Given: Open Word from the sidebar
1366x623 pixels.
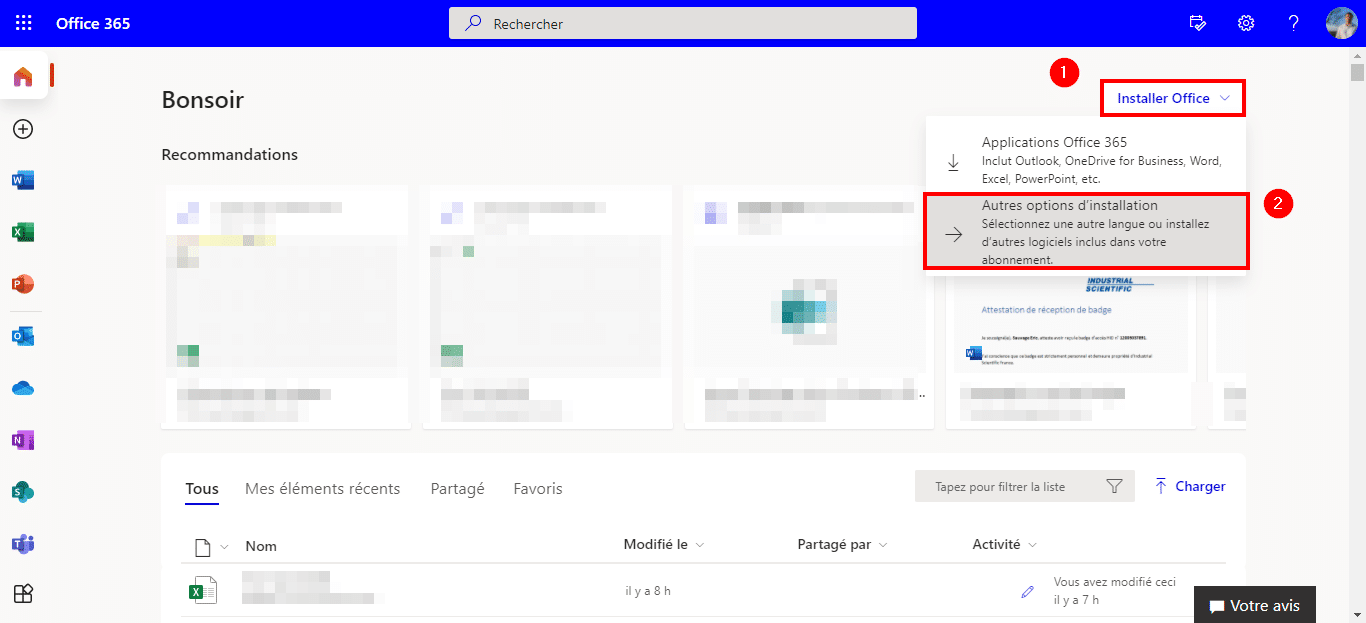Looking at the screenshot, I should [22, 180].
